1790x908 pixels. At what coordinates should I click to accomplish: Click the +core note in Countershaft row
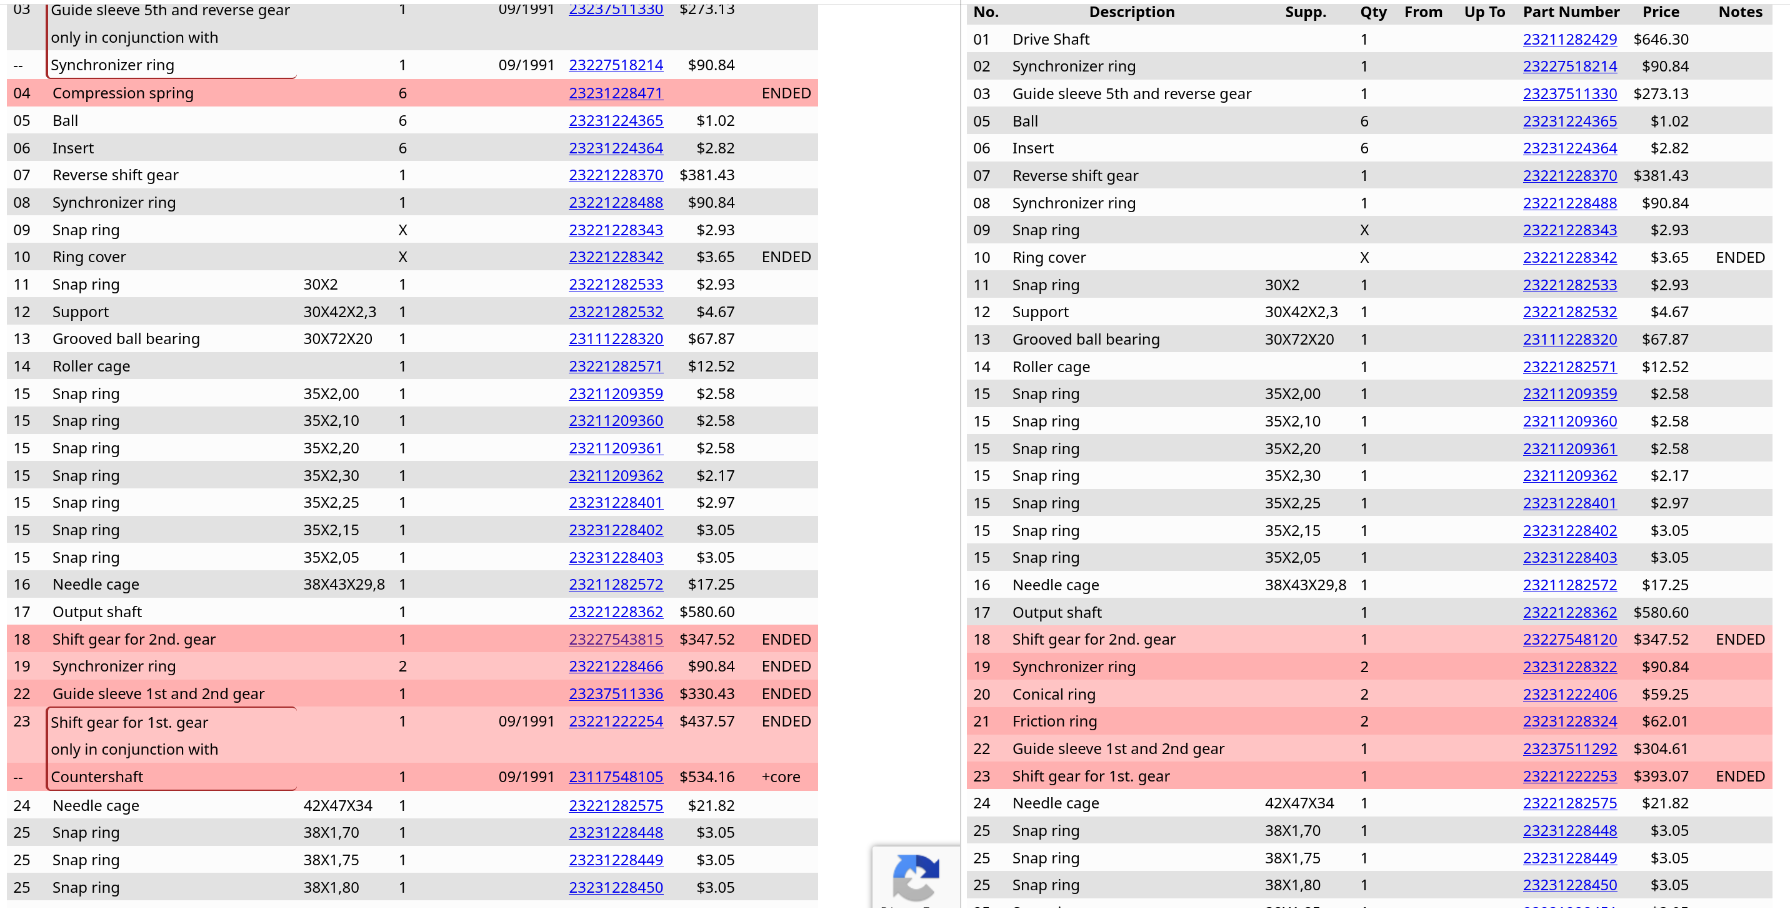click(780, 777)
